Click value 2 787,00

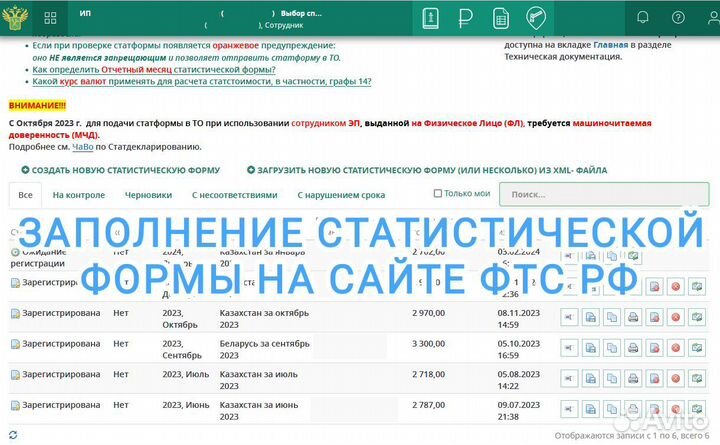point(428,405)
